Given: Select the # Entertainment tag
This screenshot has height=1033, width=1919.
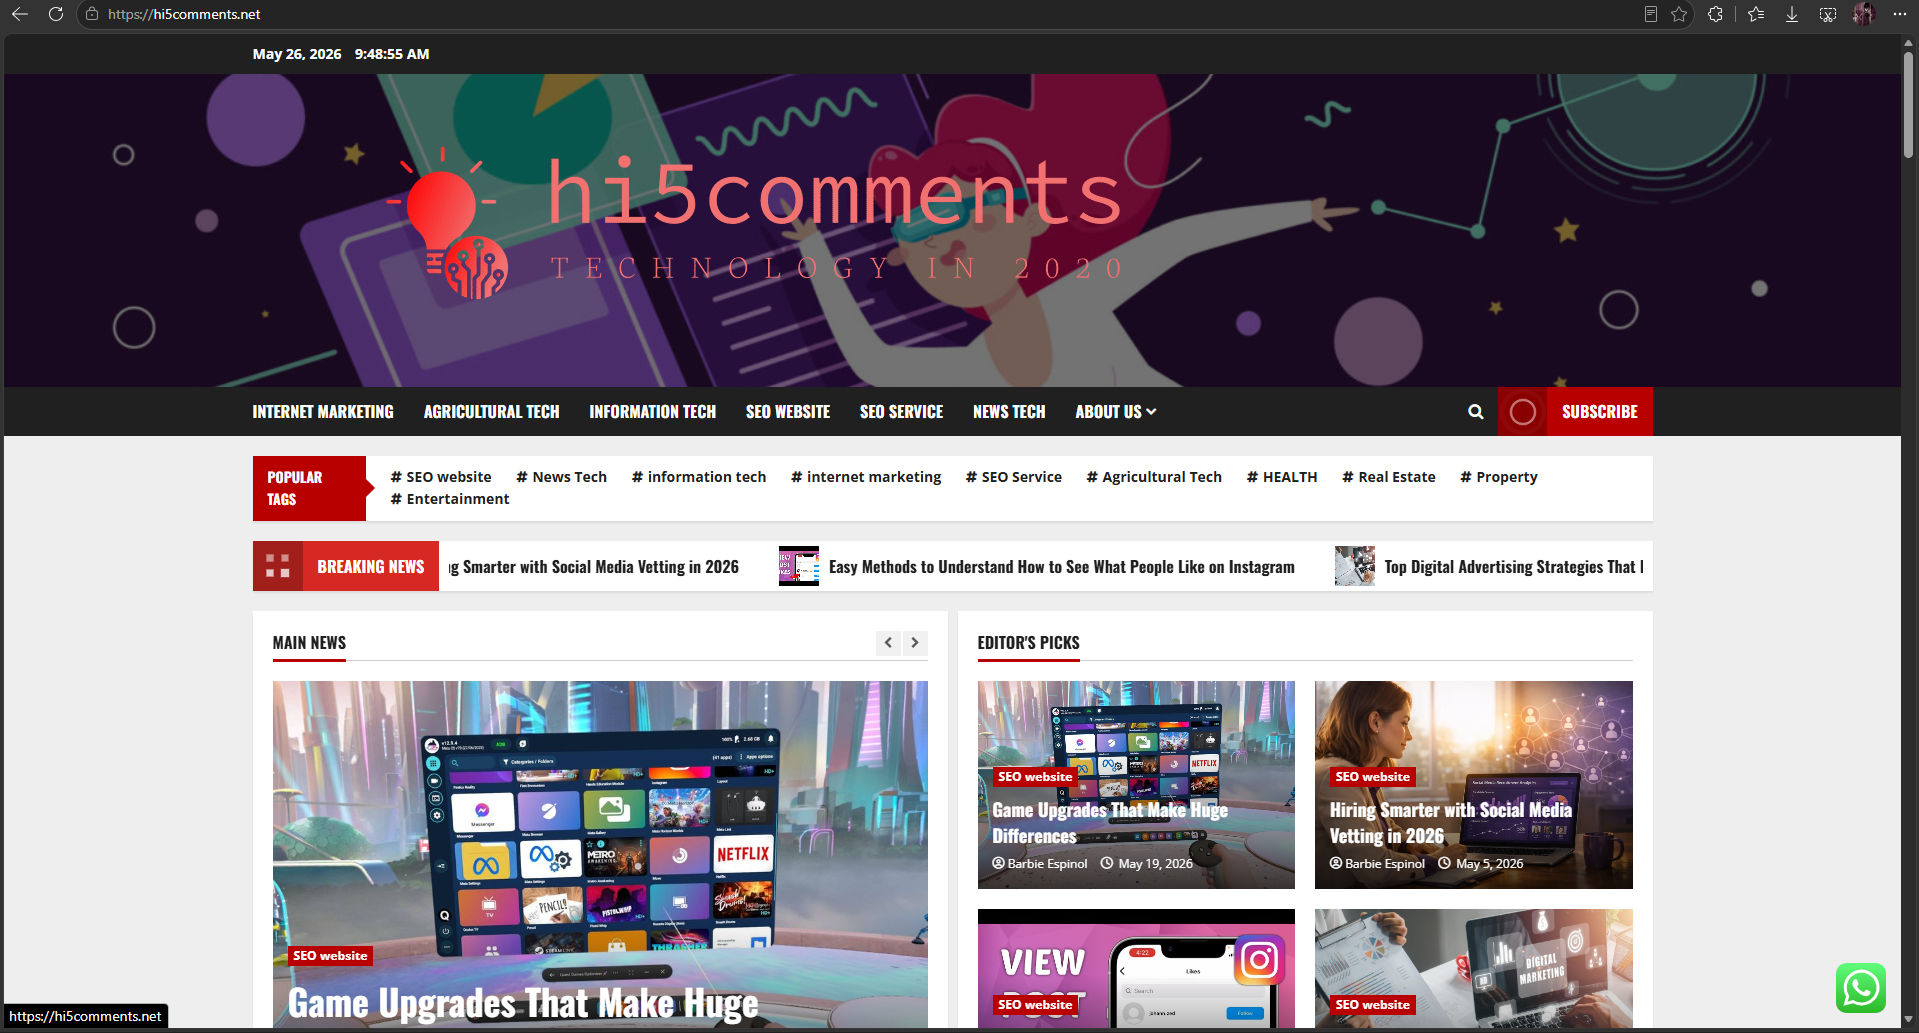Looking at the screenshot, I should pyautogui.click(x=450, y=499).
